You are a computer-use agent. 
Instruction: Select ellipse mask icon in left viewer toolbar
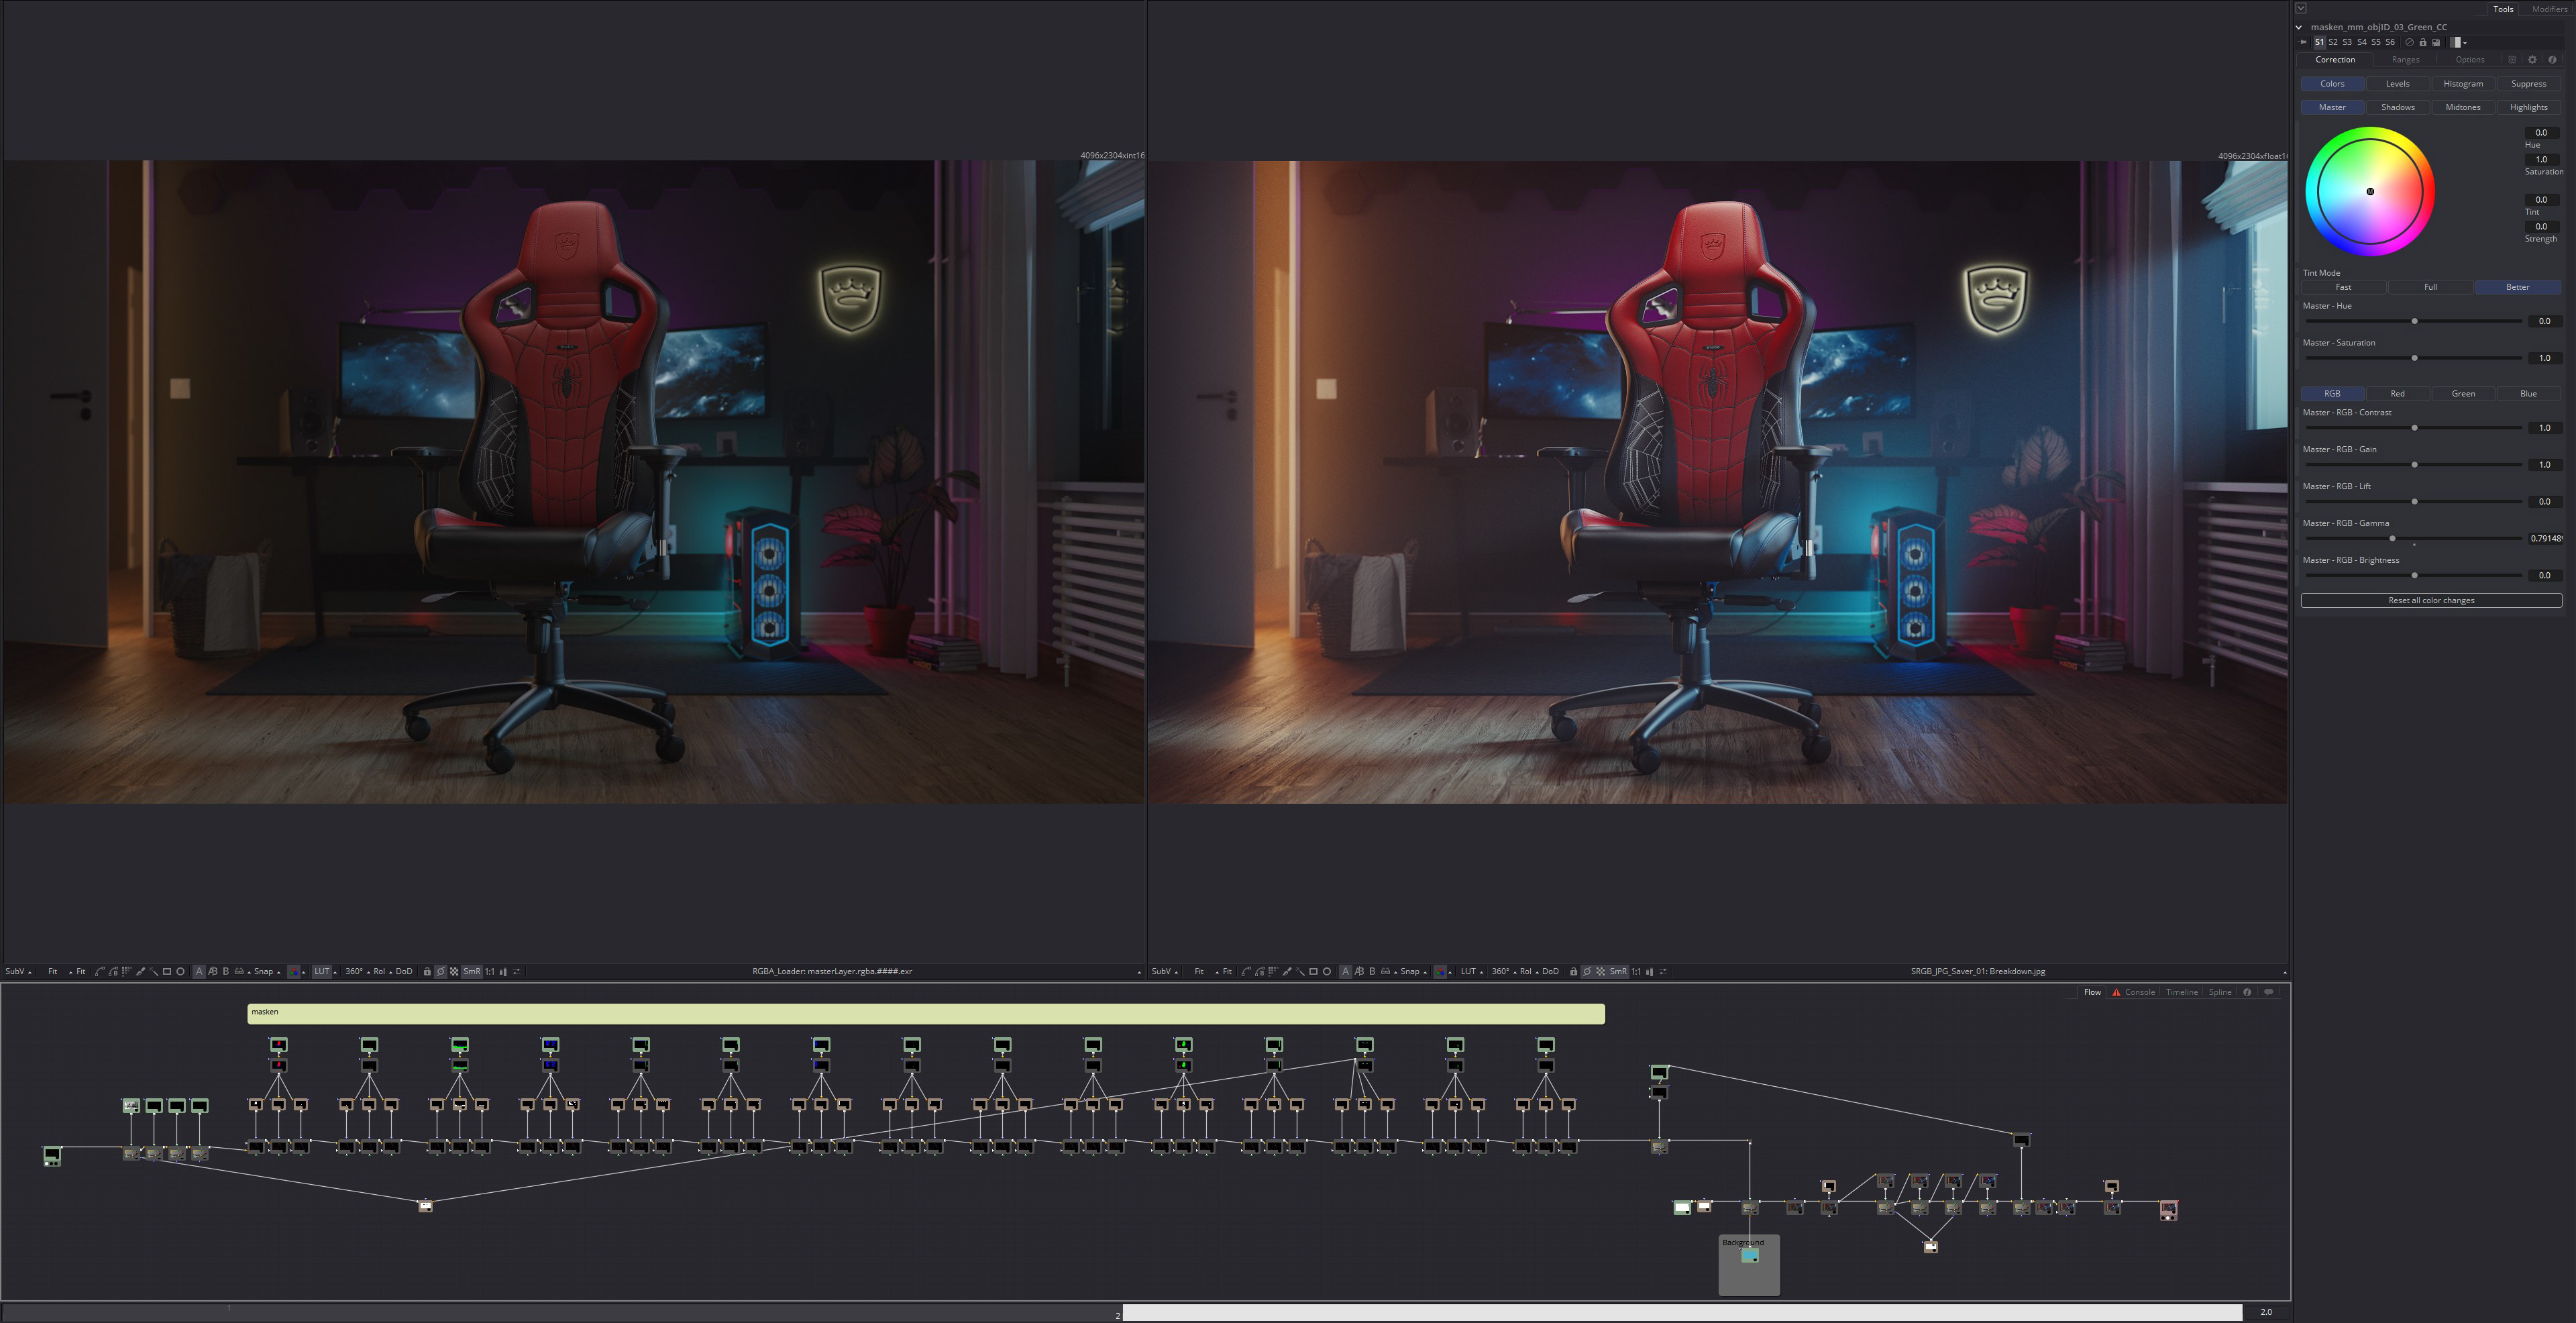coord(180,971)
